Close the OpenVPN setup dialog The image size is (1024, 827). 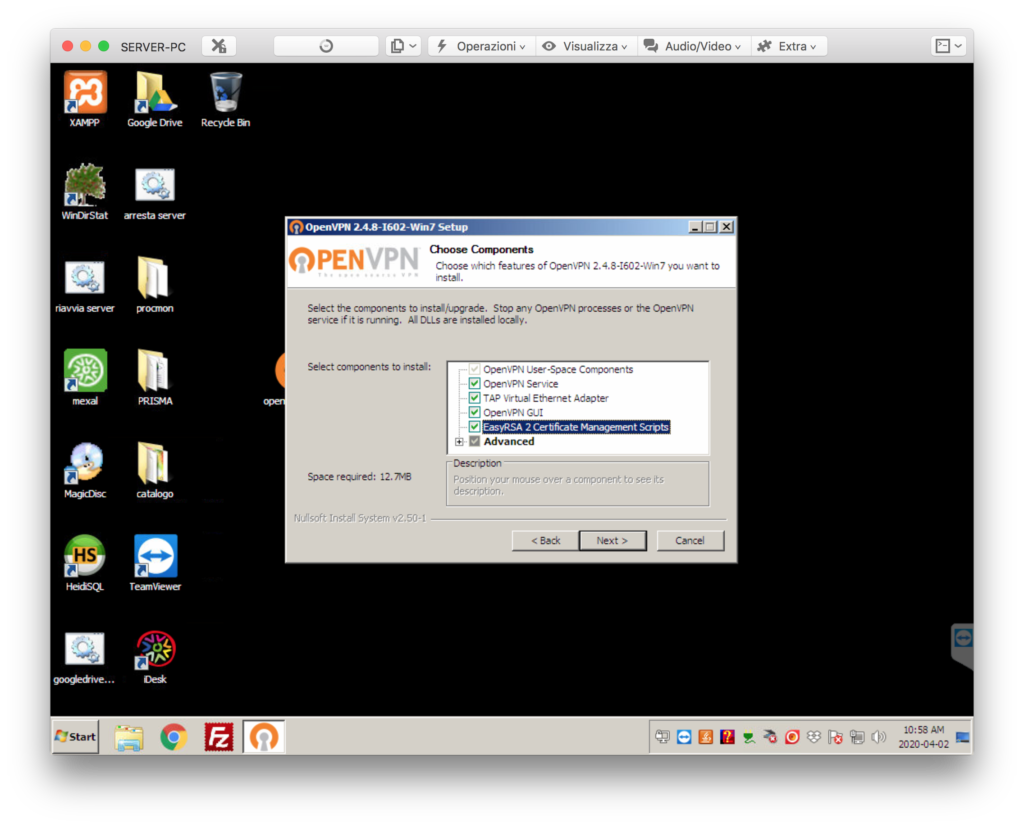726,227
